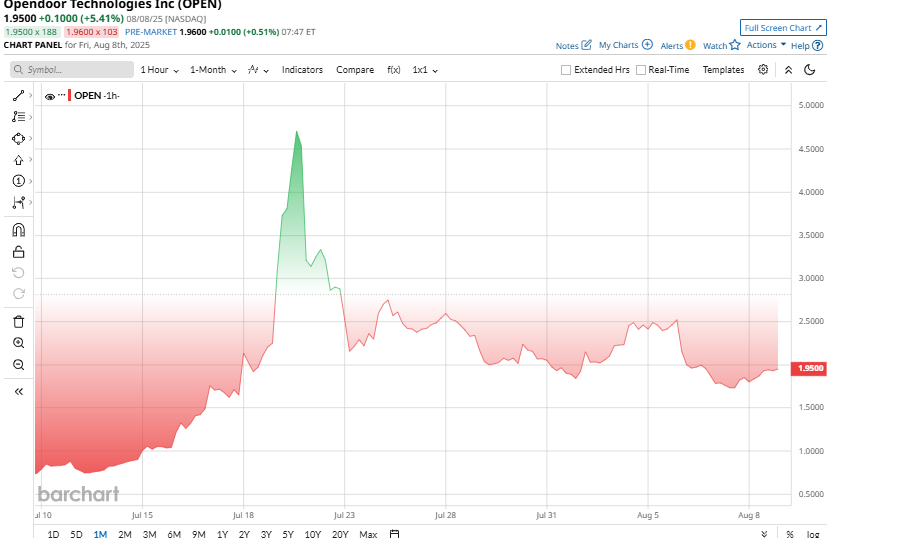Open the Alerts link

(672, 46)
